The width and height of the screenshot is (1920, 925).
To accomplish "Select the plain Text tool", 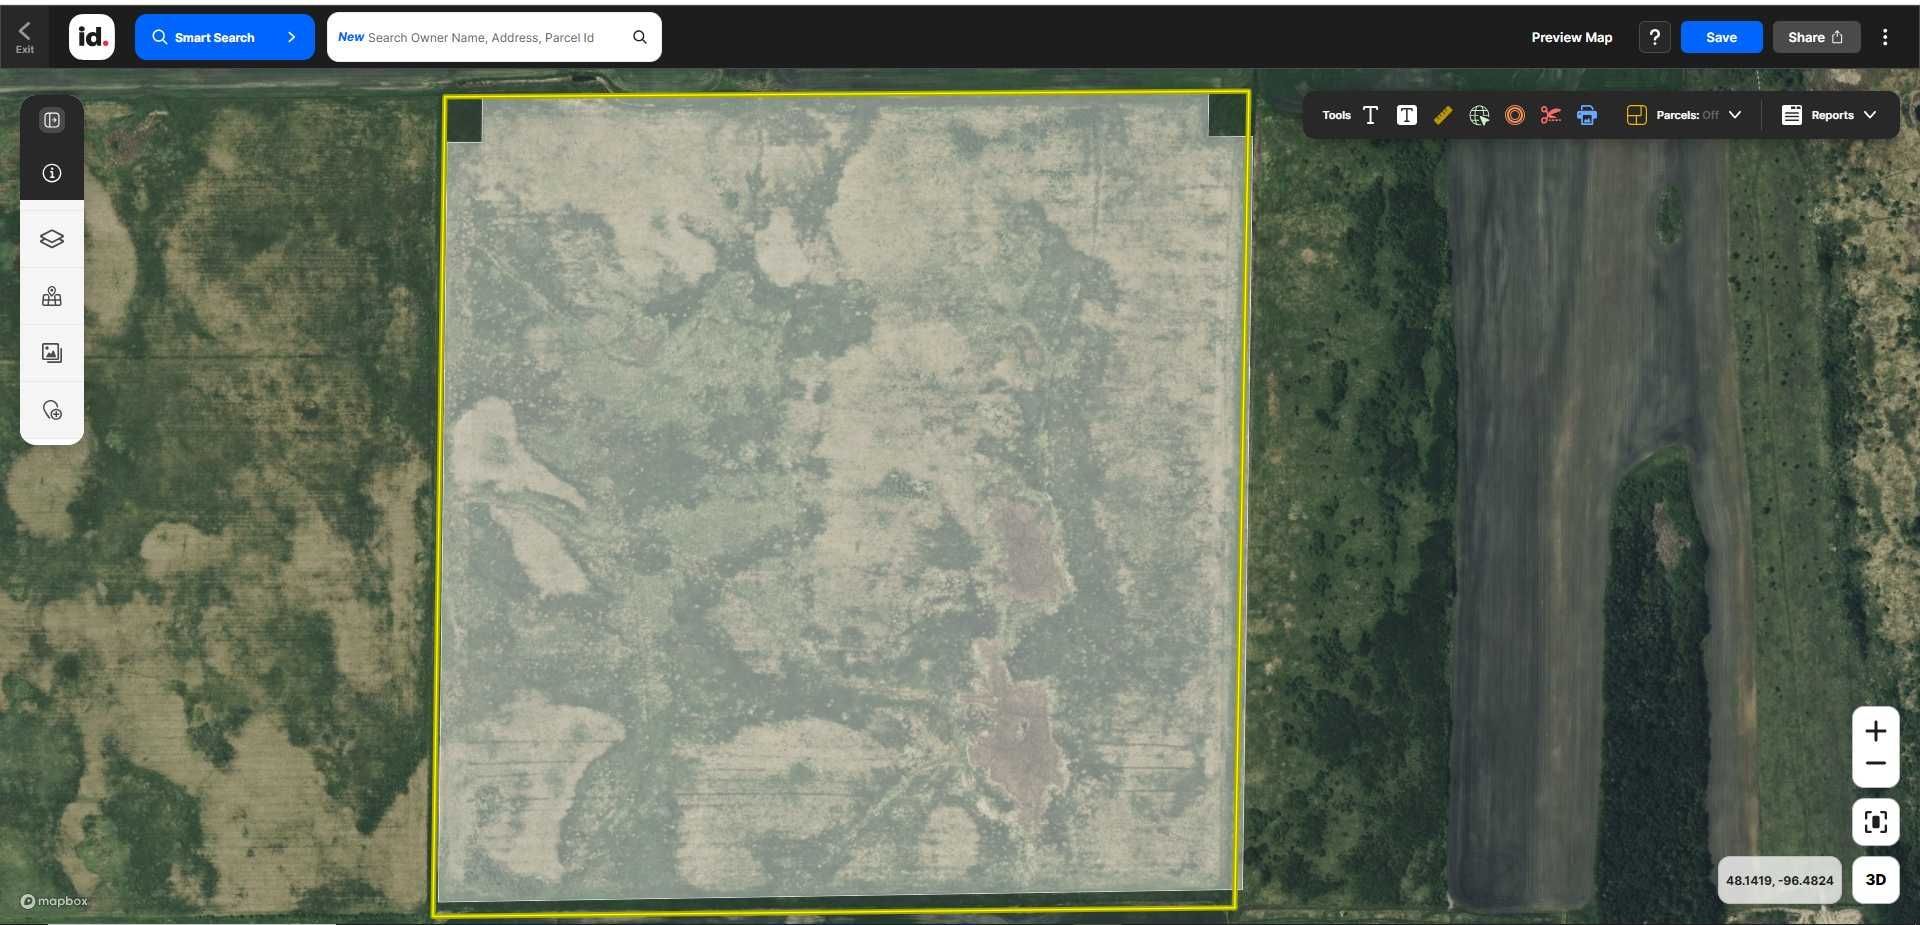I will 1370,115.
